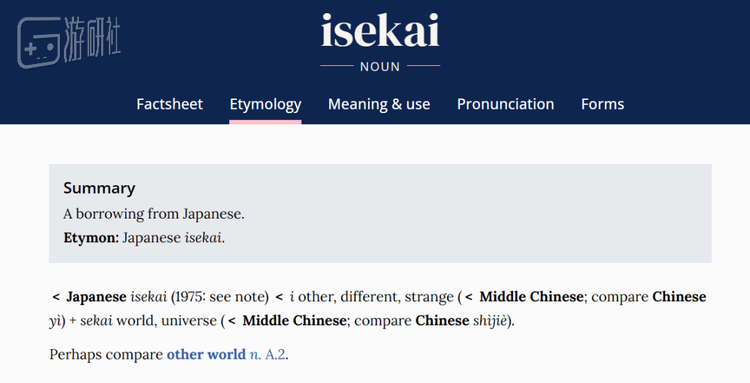Image resolution: width=750 pixels, height=383 pixels.
Task: Click 'A borrowing from Japanese.' sentence
Action: pyautogui.click(x=154, y=214)
